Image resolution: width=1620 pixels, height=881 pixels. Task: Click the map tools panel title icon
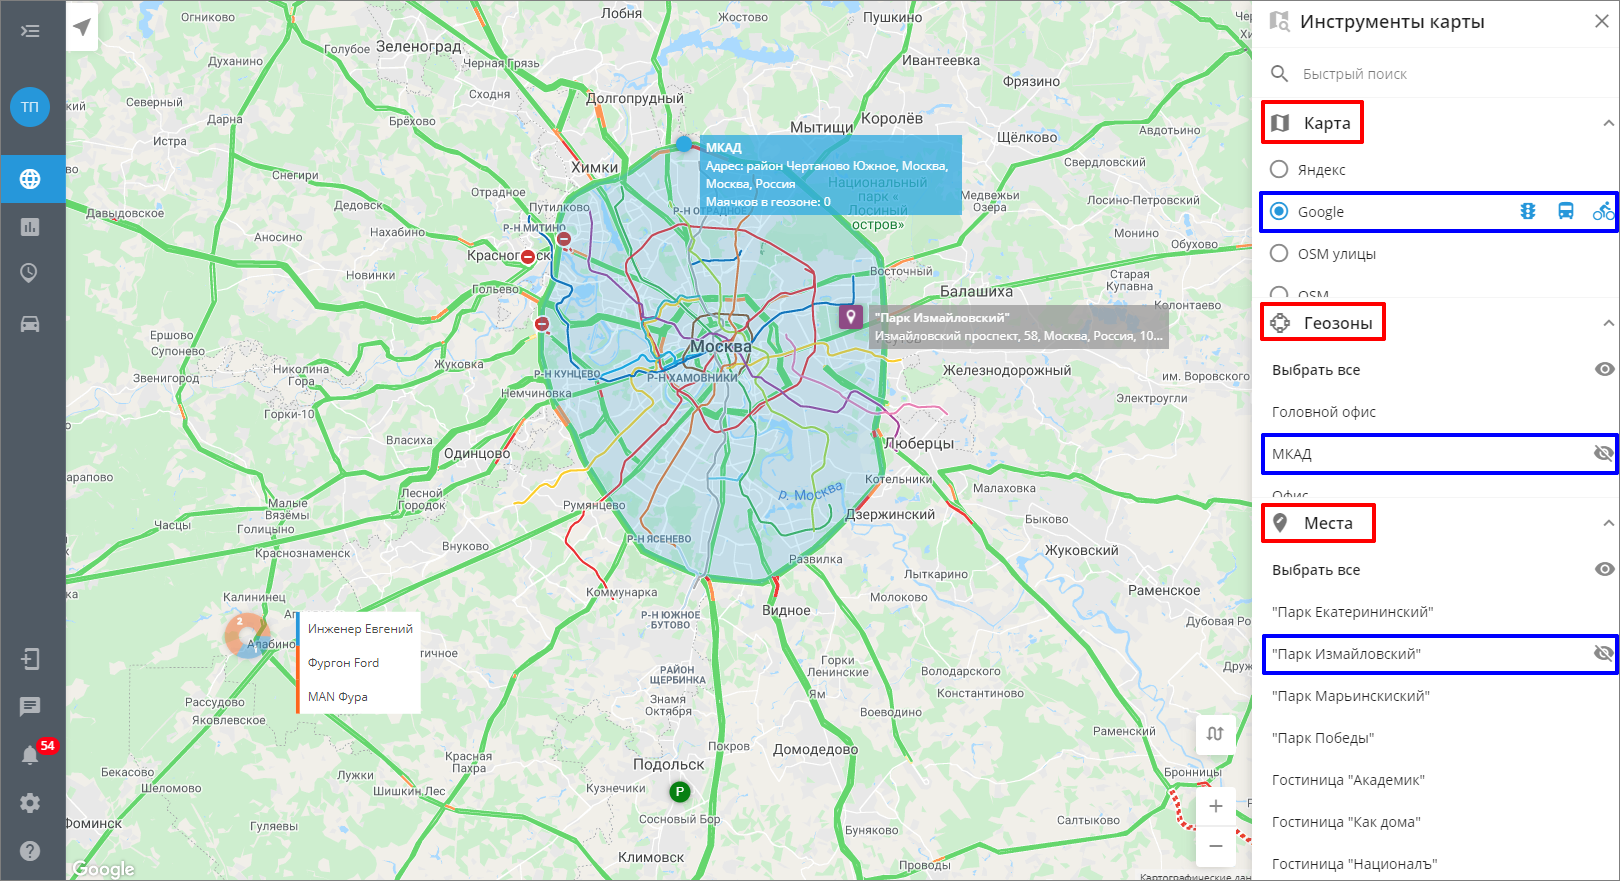tap(1279, 21)
